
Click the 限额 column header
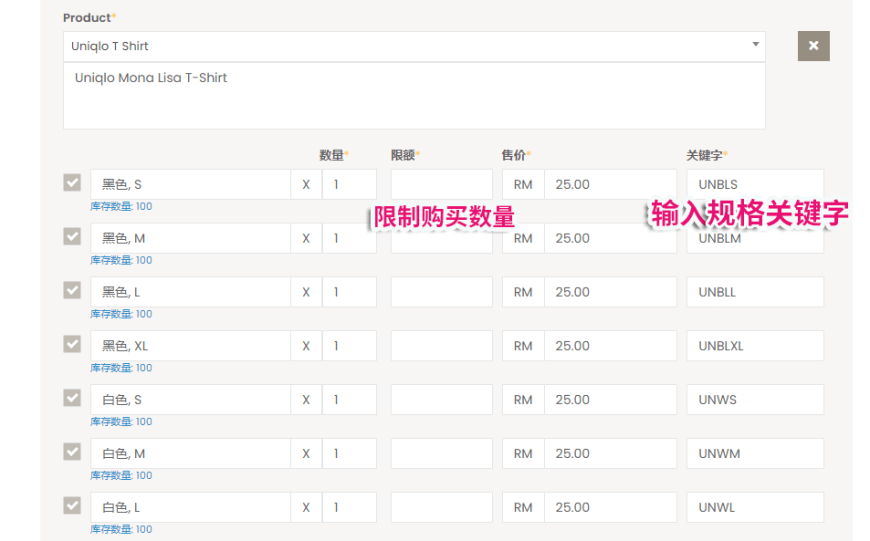tap(403, 155)
